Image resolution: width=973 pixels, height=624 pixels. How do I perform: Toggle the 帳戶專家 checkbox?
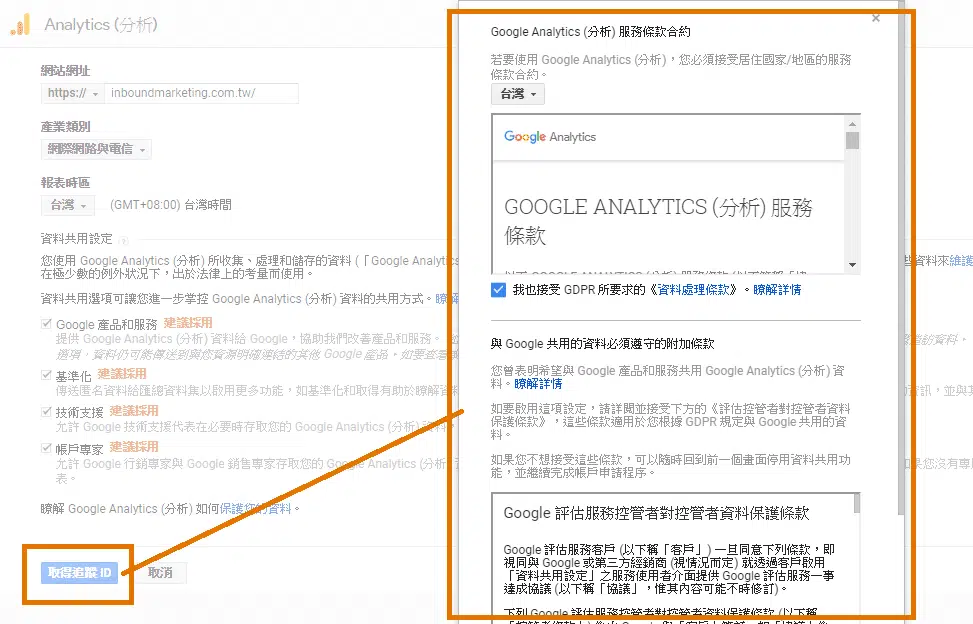[46, 447]
